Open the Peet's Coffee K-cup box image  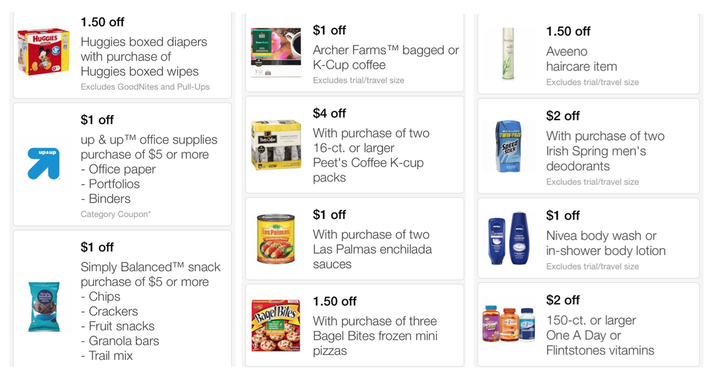coord(276,145)
